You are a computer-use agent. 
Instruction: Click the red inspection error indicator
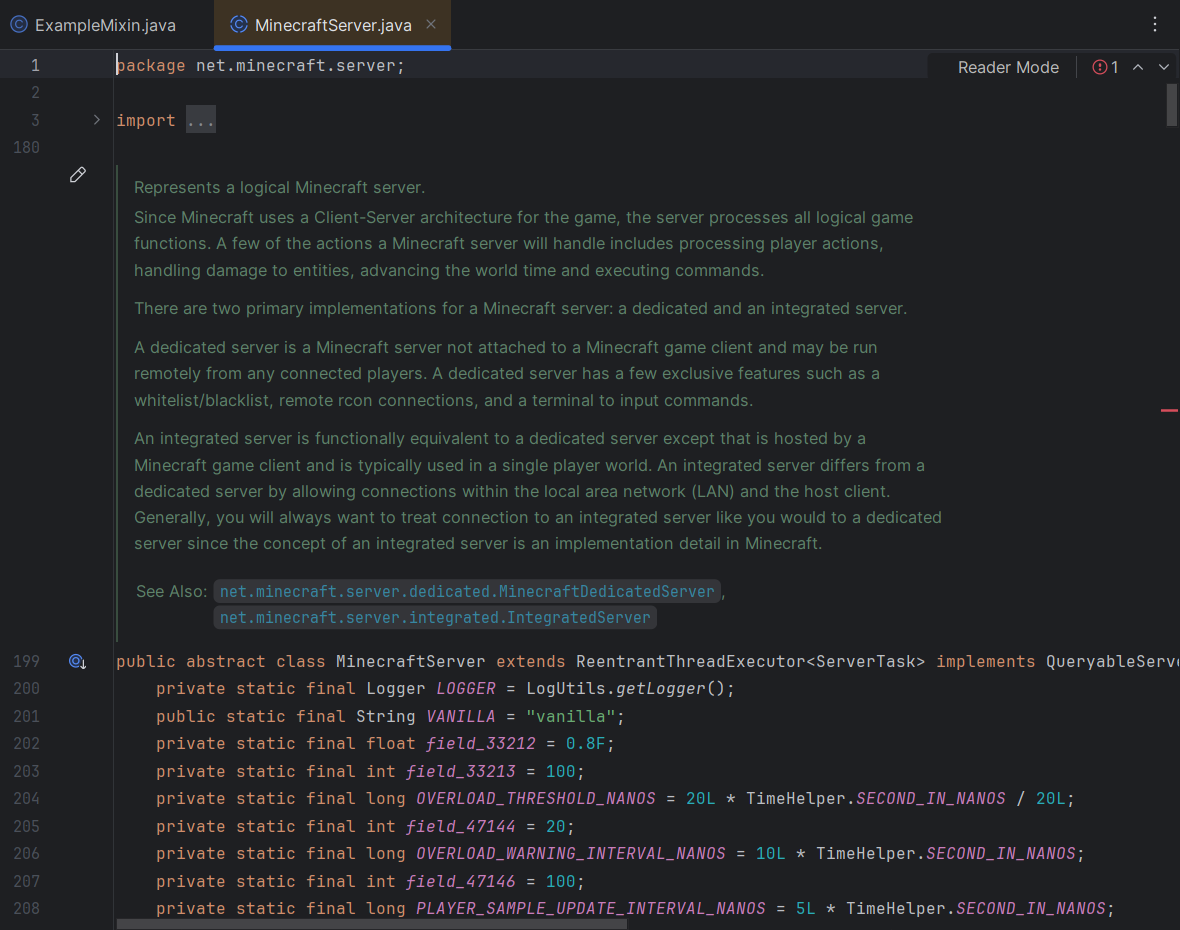(1100, 66)
